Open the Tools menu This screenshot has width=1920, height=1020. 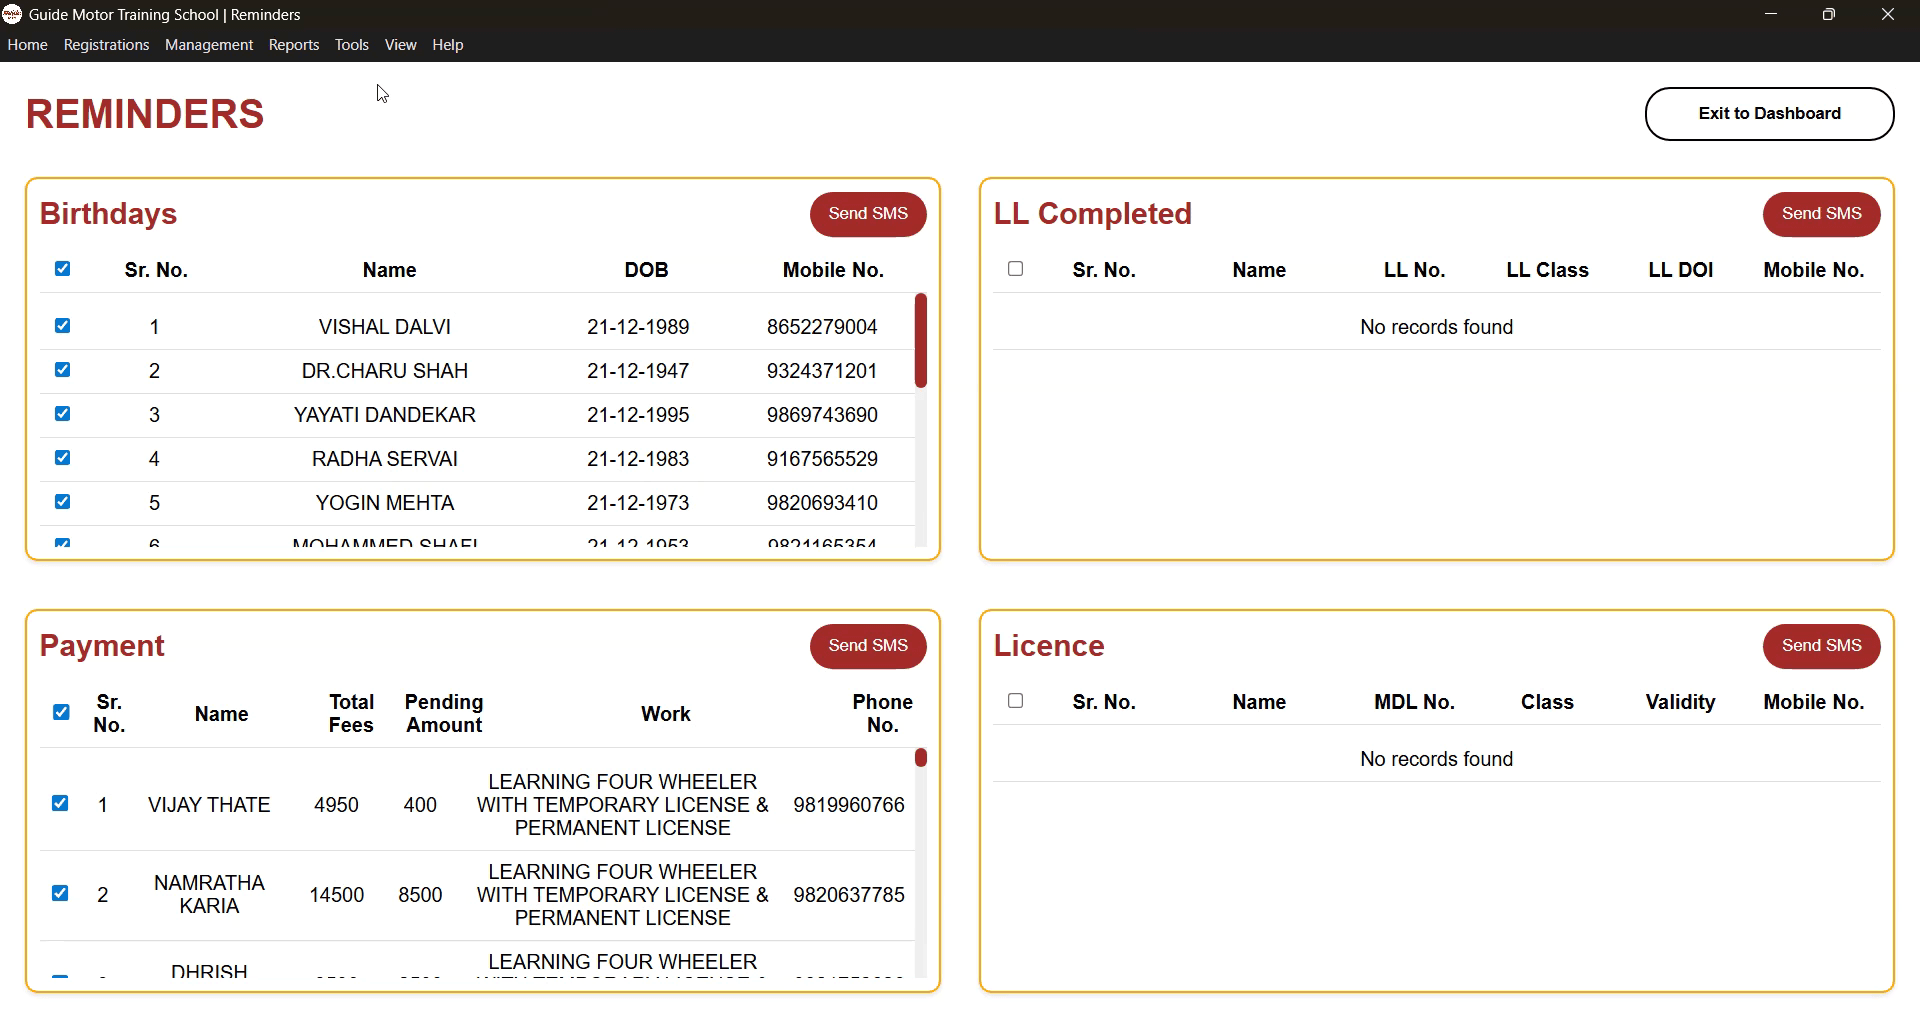click(x=351, y=44)
